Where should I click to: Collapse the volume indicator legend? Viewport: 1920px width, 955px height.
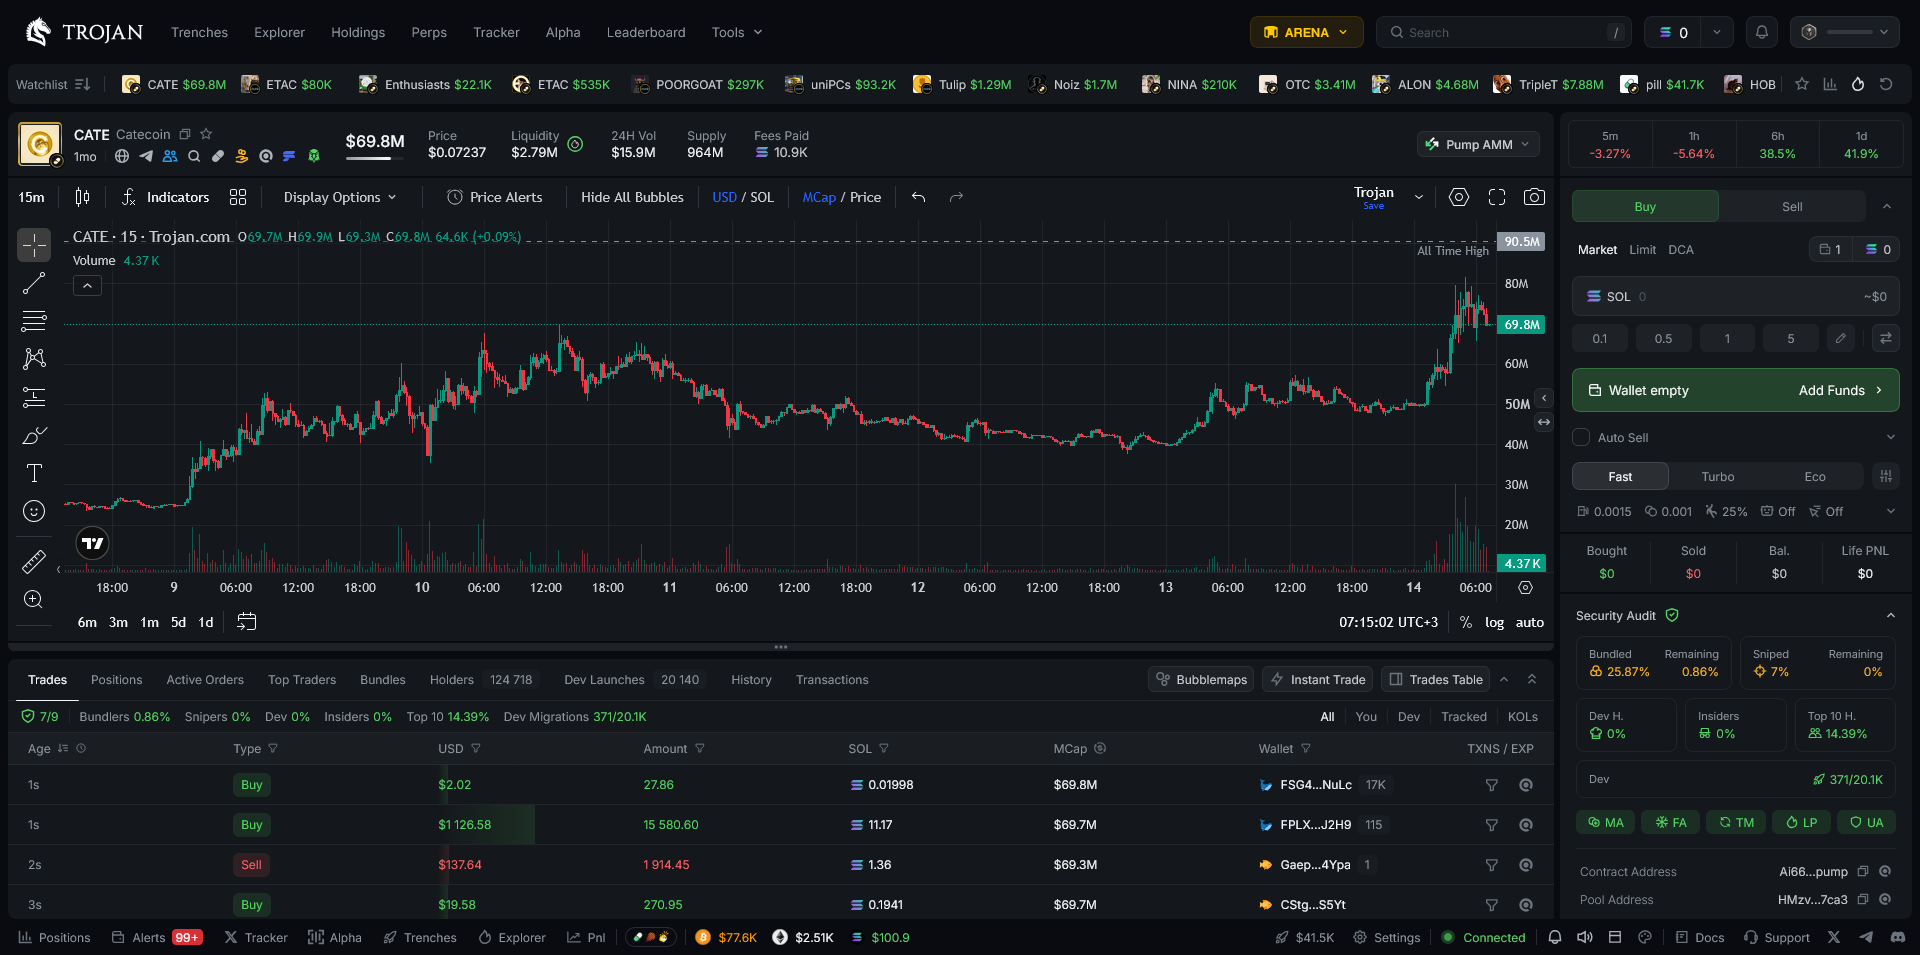tap(88, 286)
